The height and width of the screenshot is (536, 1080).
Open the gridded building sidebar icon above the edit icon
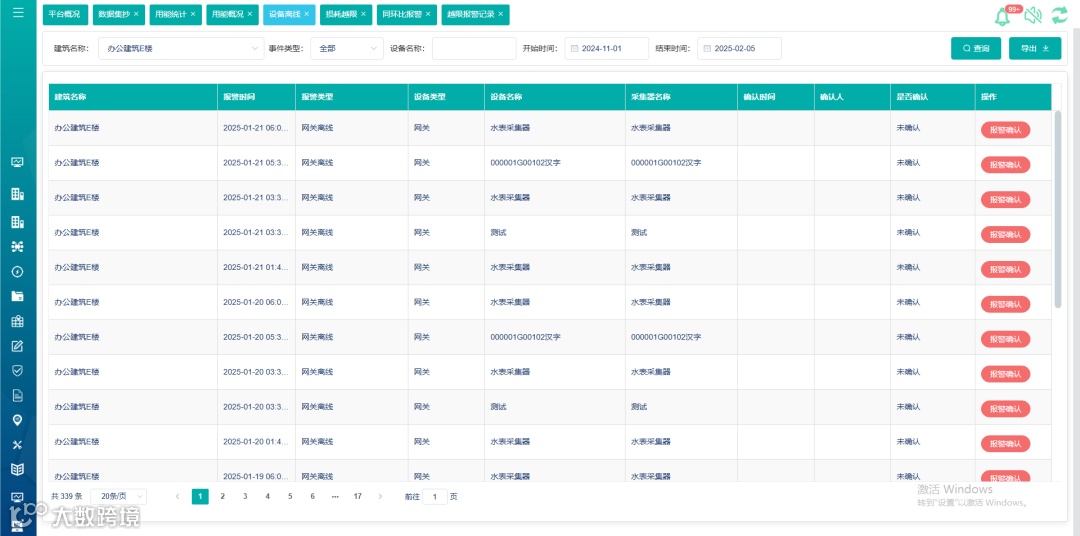click(18, 321)
